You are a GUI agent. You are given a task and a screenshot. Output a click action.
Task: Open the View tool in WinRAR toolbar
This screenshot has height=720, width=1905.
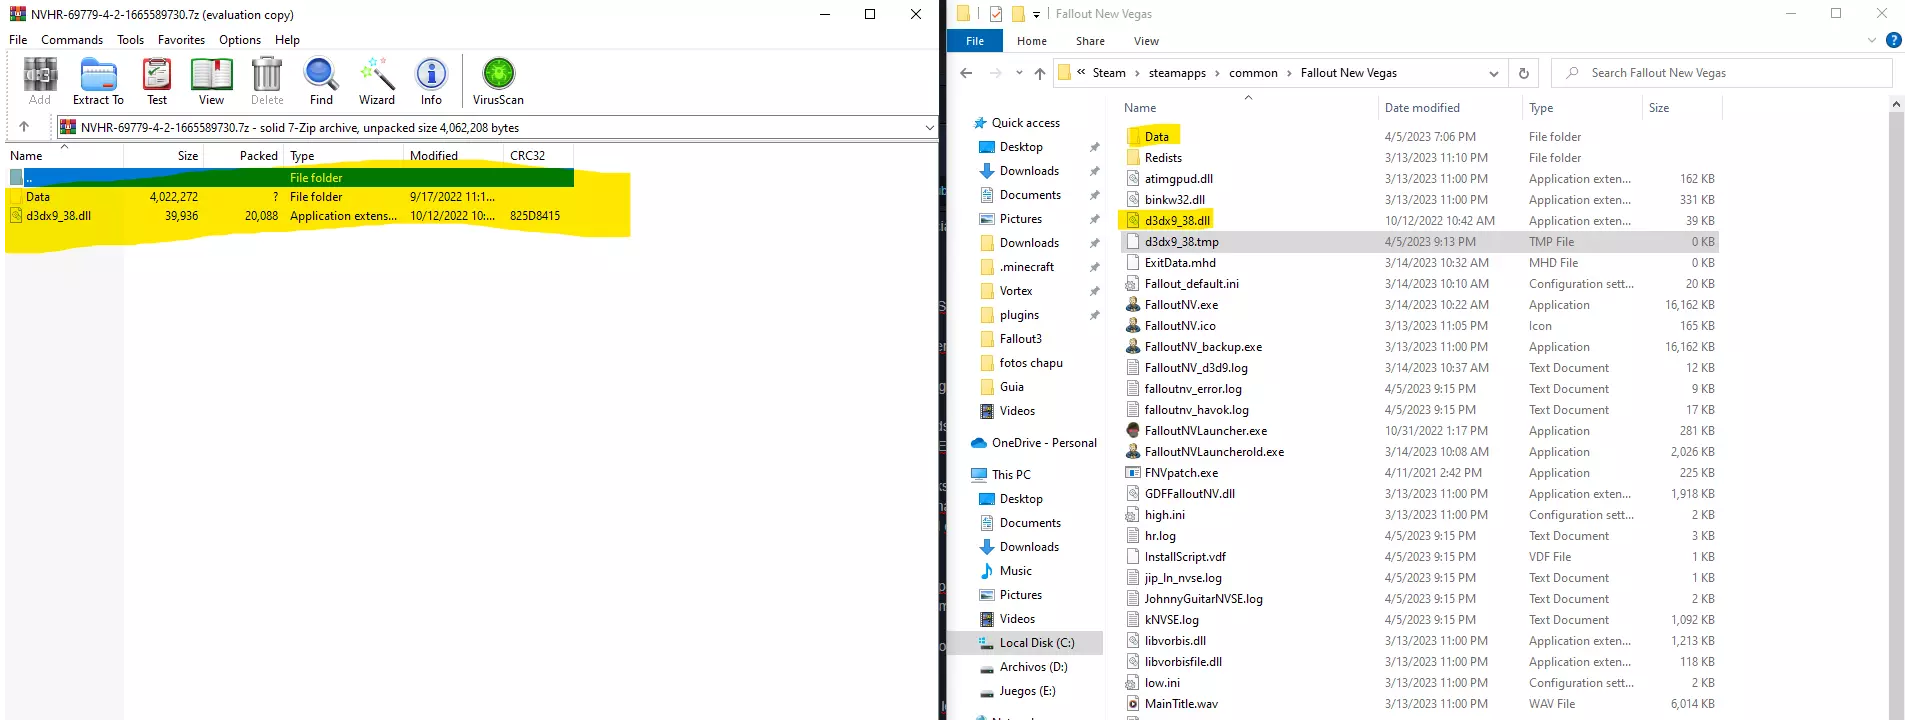[x=211, y=81]
